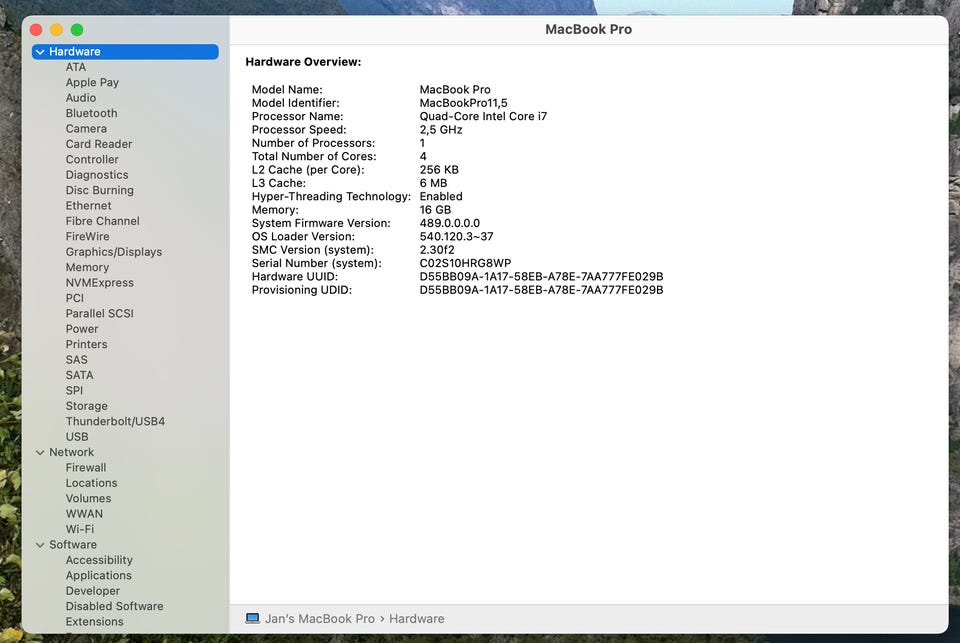The height and width of the screenshot is (643, 960).
Task: Select the Power item in the sidebar
Action: (x=82, y=329)
